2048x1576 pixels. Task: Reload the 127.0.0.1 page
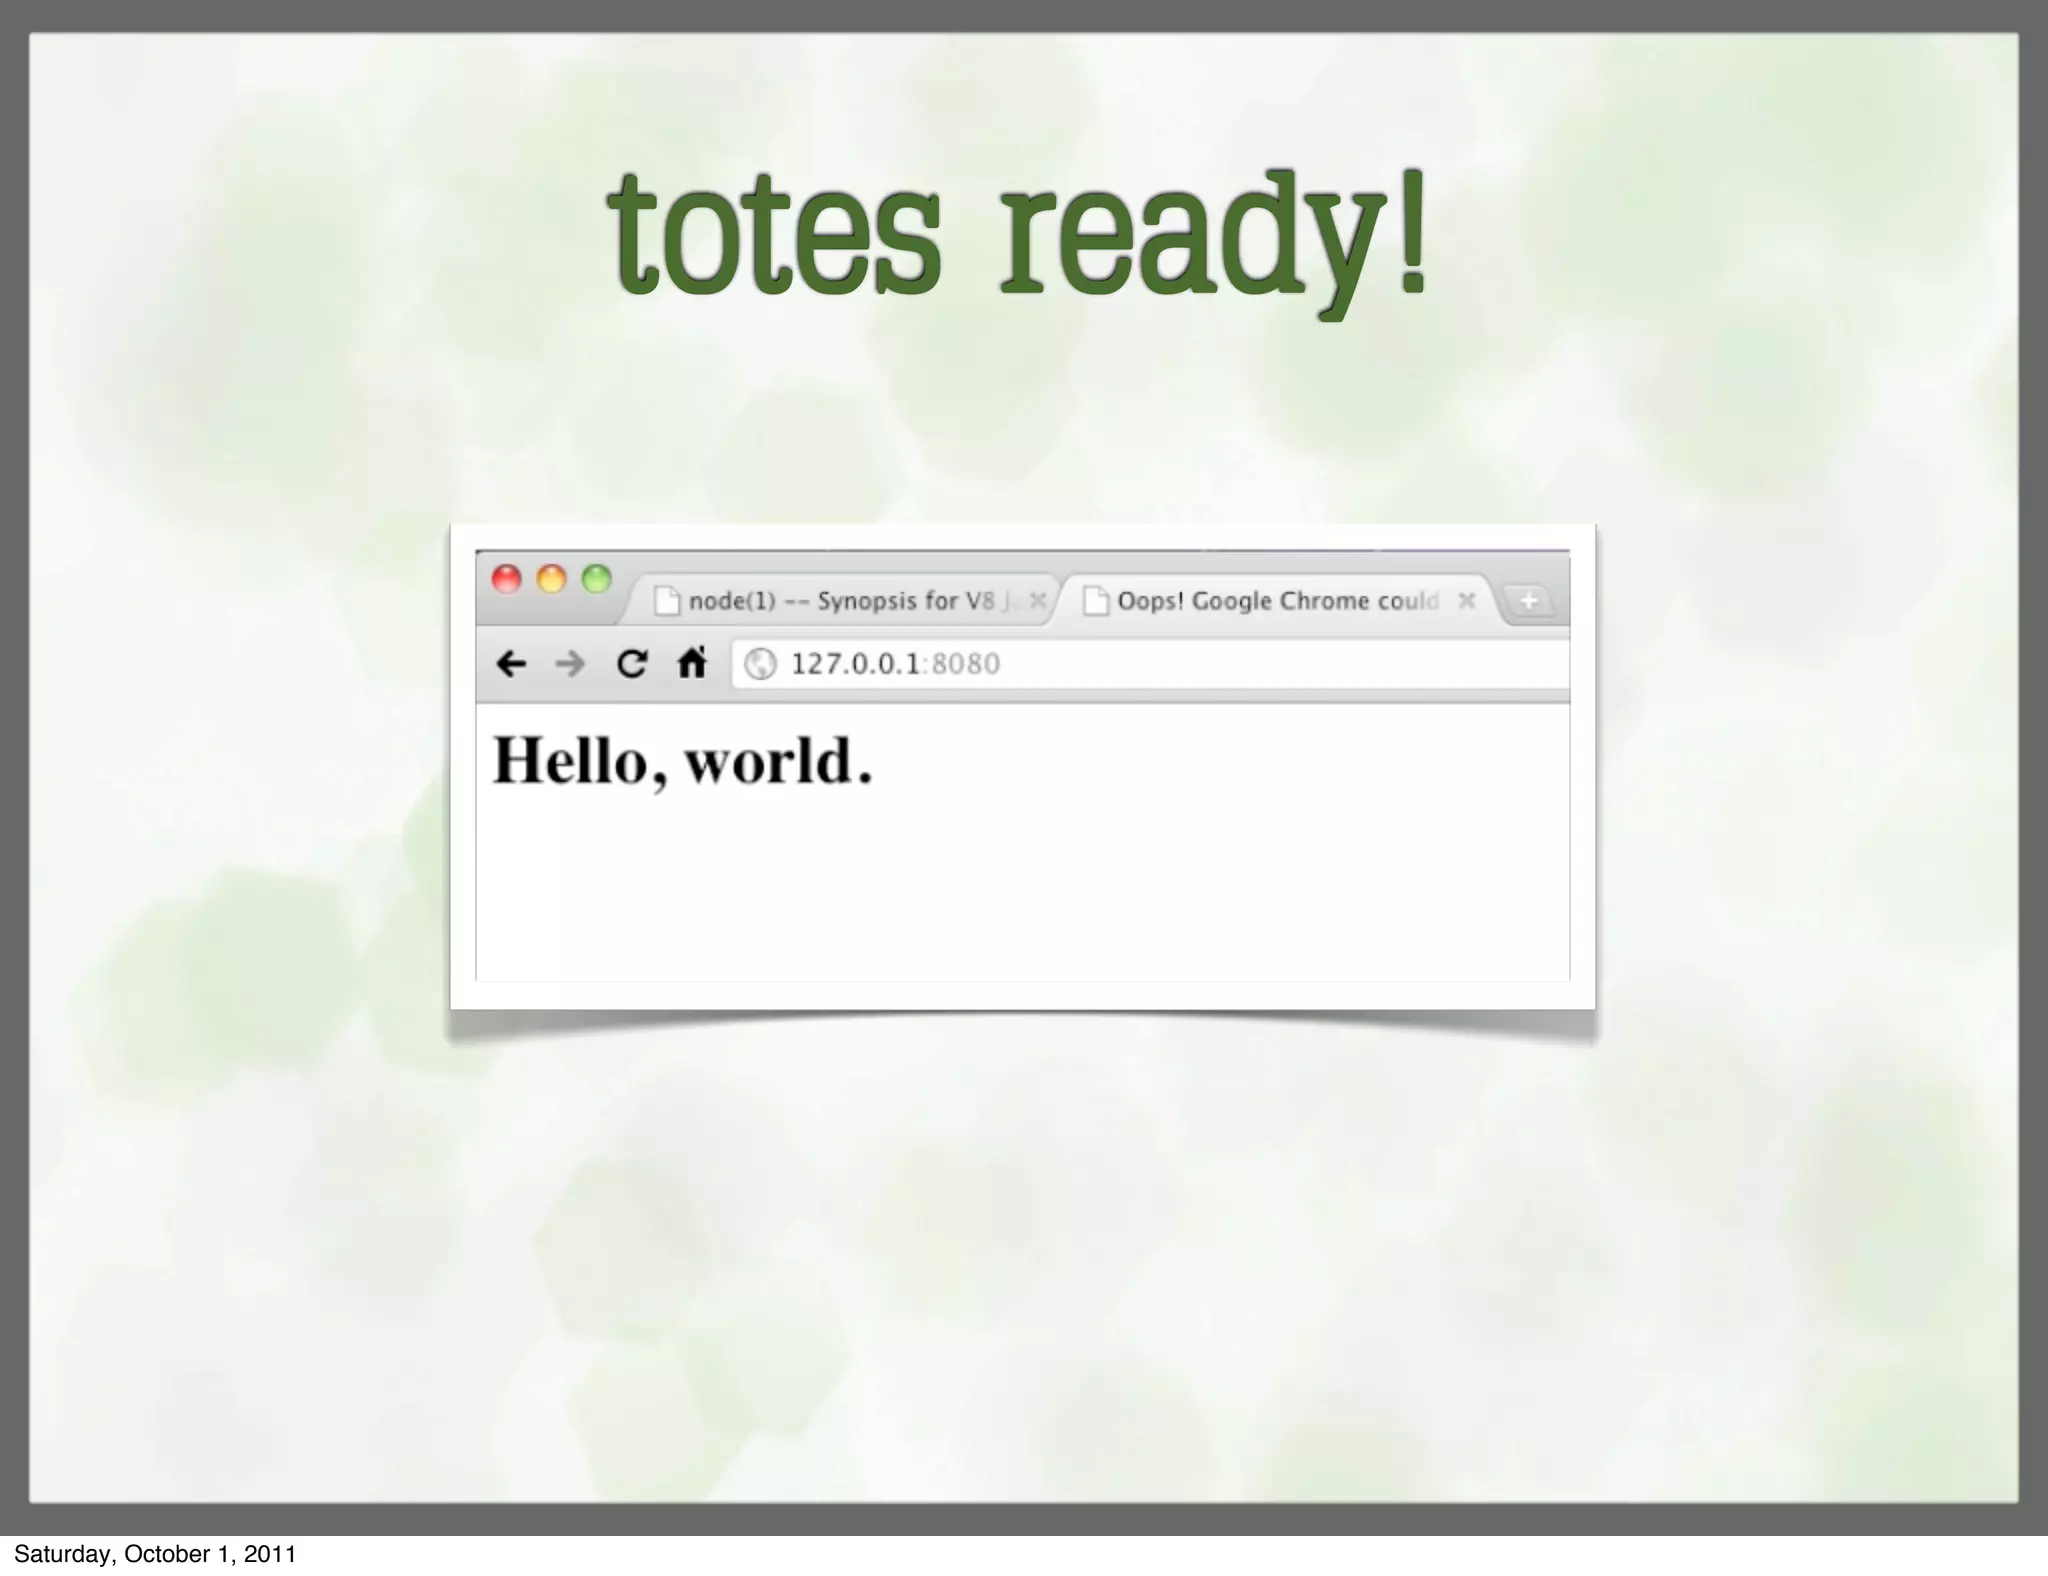click(631, 664)
